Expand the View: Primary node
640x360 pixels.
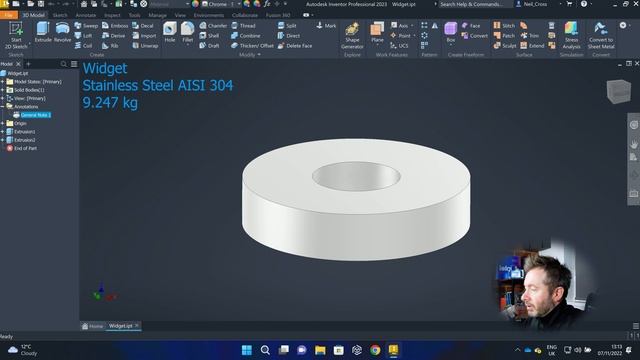tap(3, 98)
